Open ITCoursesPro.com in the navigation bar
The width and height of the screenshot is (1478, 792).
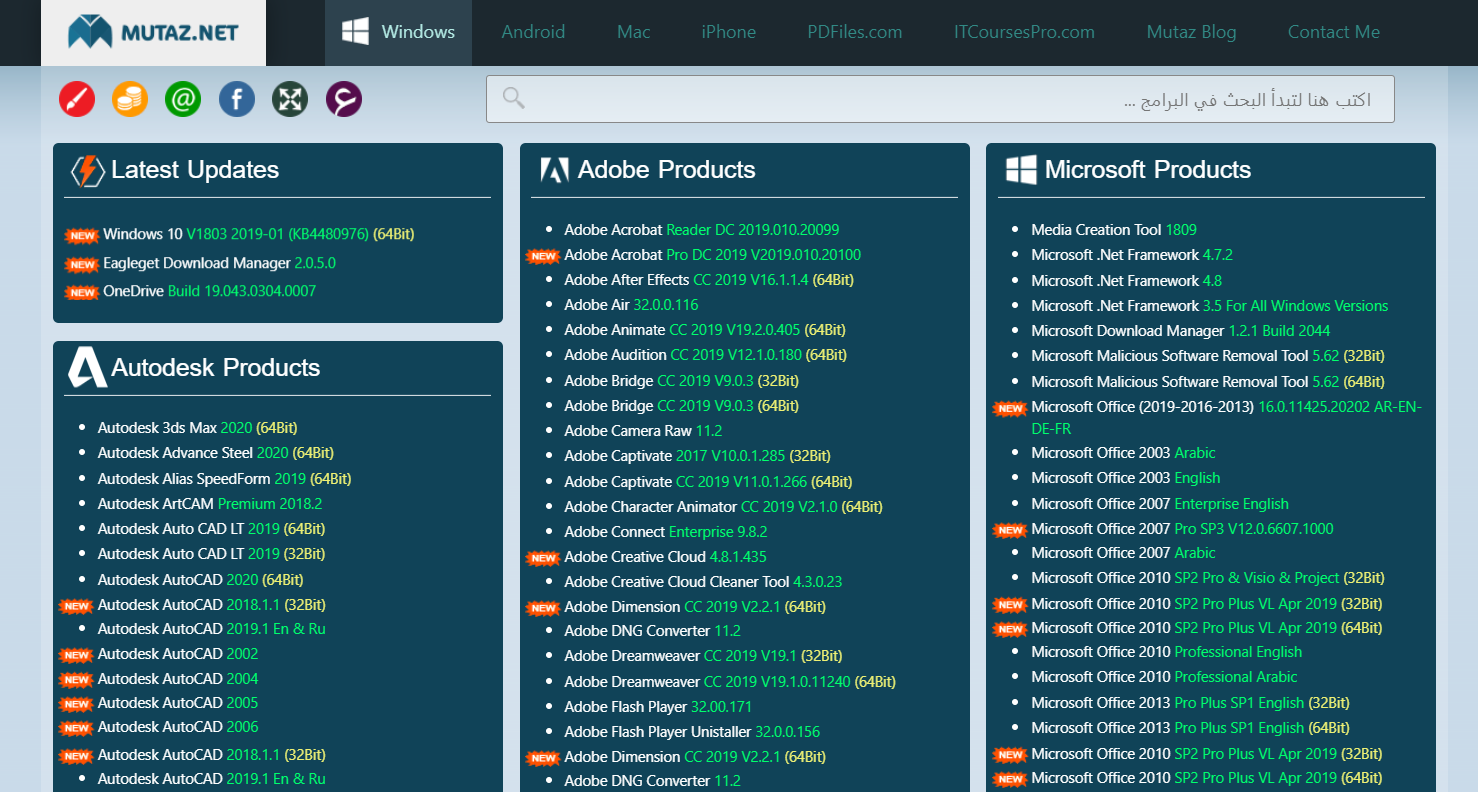[x=1025, y=32]
